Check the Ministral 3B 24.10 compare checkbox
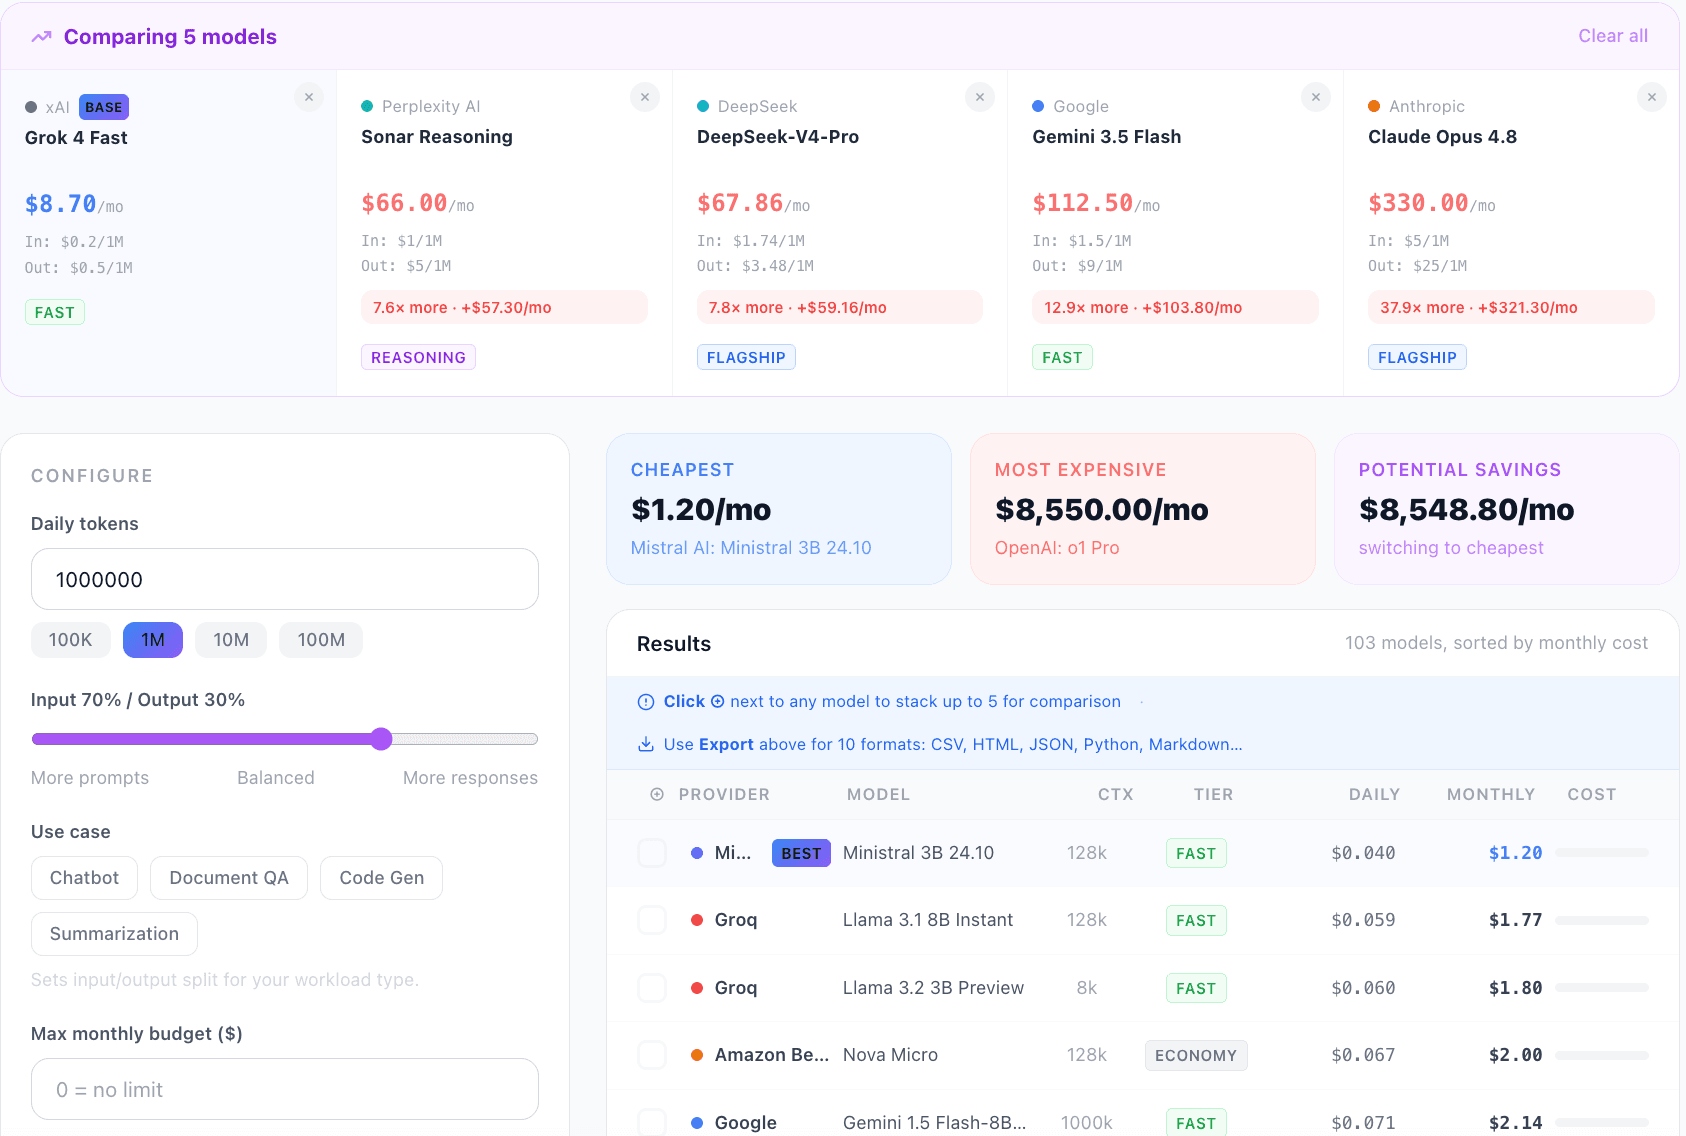The width and height of the screenshot is (1686, 1136). click(652, 853)
